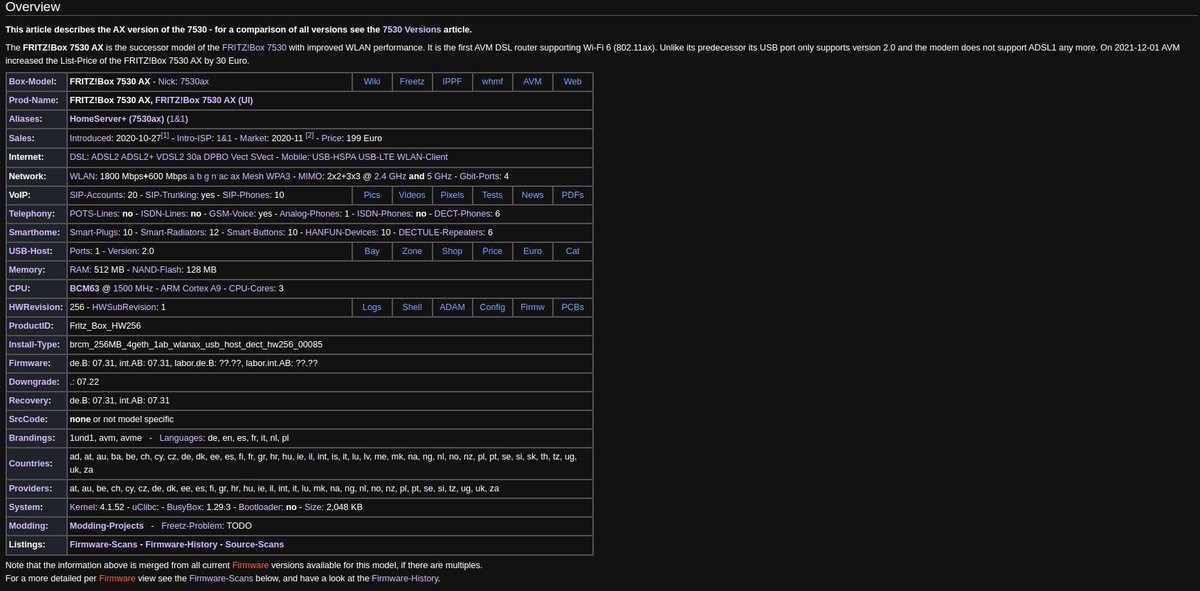Viewport: 1200px width, 591px height.
Task: Click the Kernel link in System row
Action: pos(83,507)
